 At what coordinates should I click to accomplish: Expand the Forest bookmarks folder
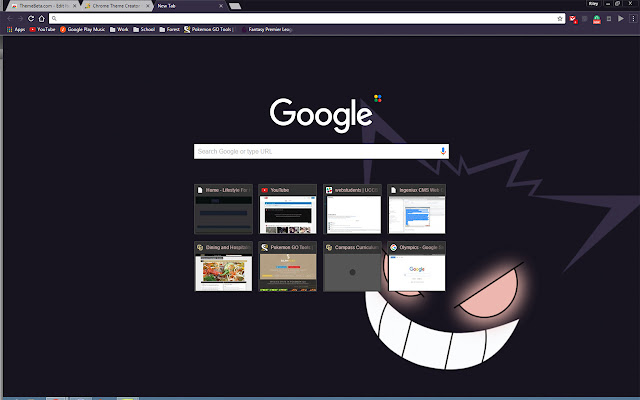[169, 29]
